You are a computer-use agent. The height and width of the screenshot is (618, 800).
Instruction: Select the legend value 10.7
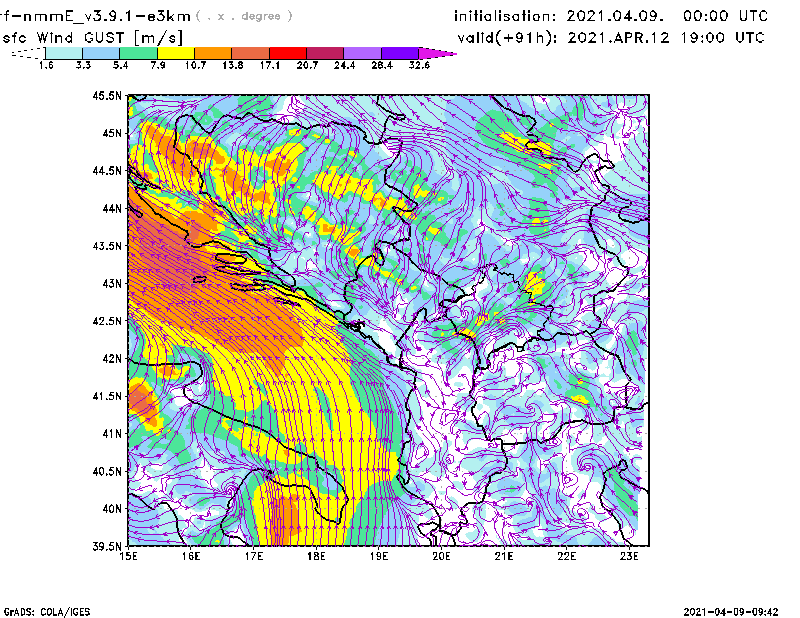pyautogui.click(x=195, y=65)
